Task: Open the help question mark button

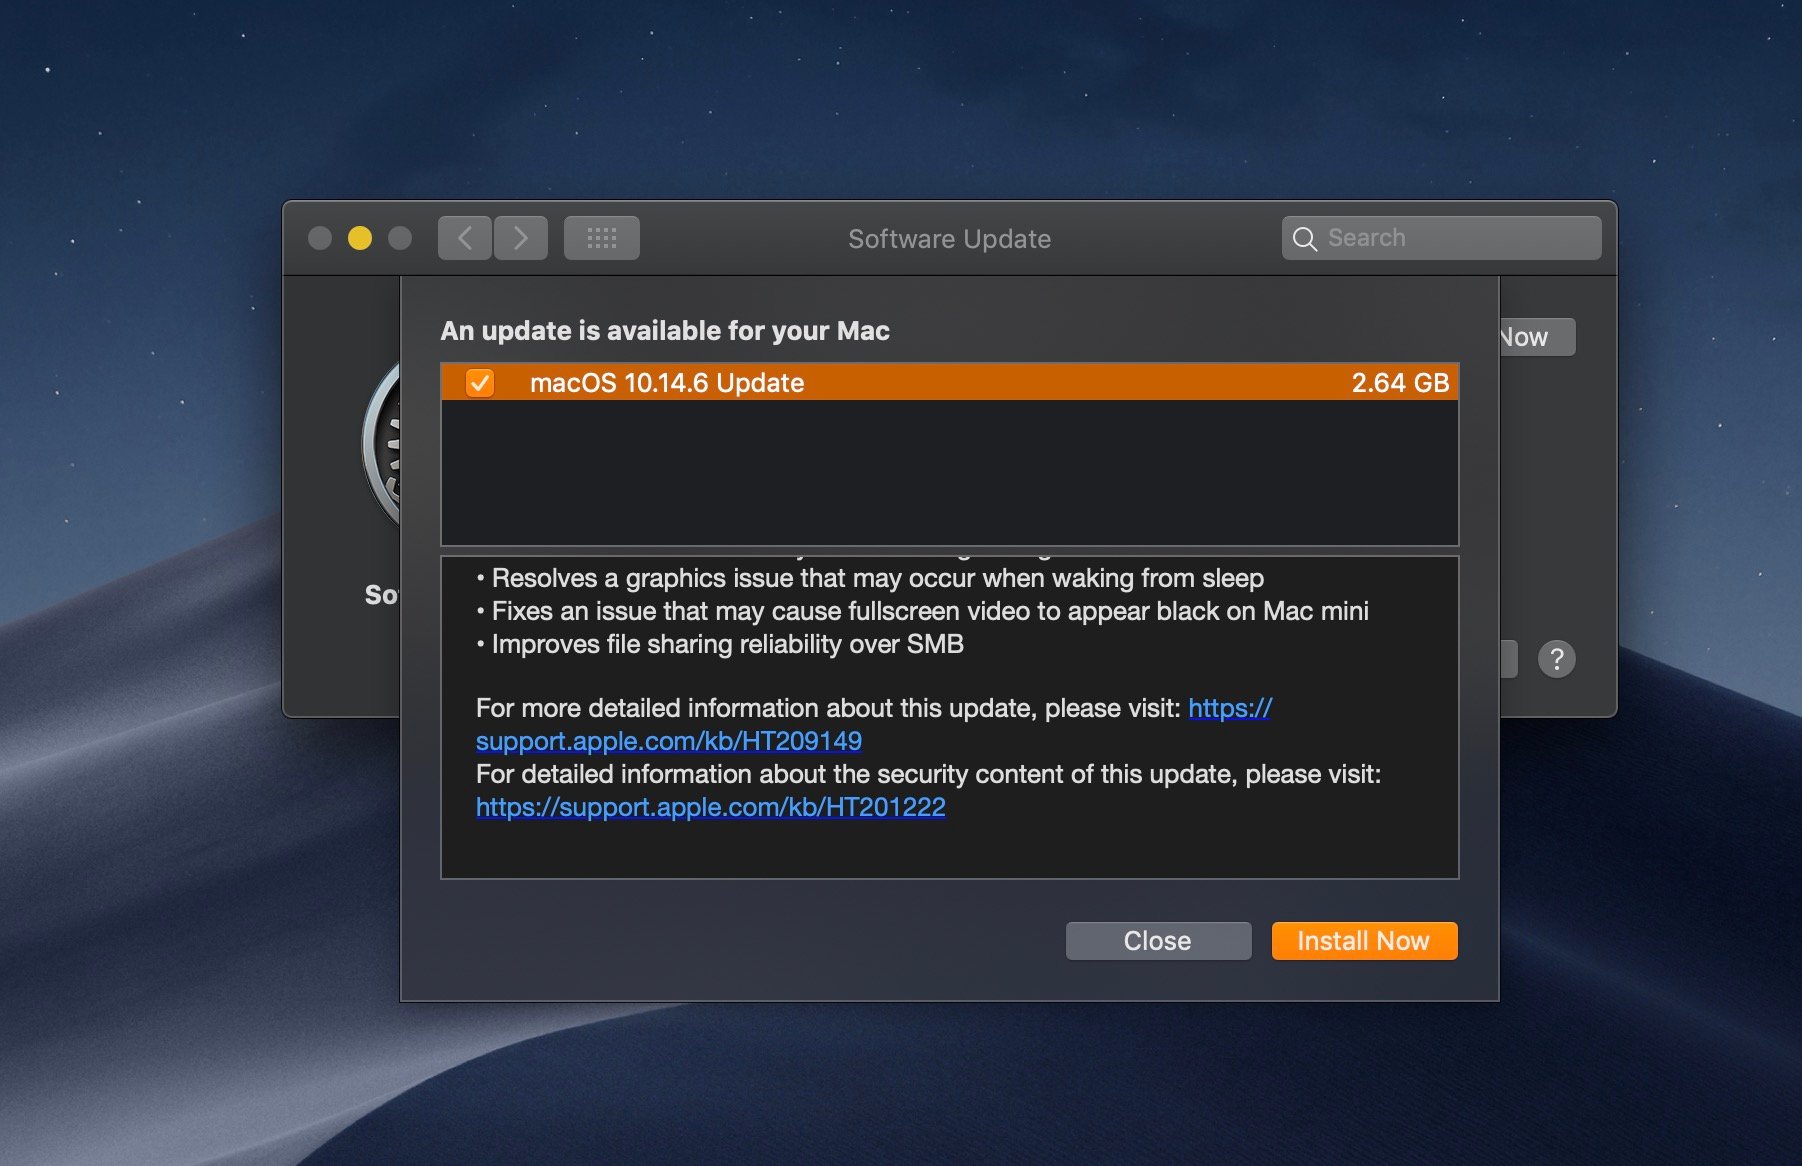Action: (1556, 659)
